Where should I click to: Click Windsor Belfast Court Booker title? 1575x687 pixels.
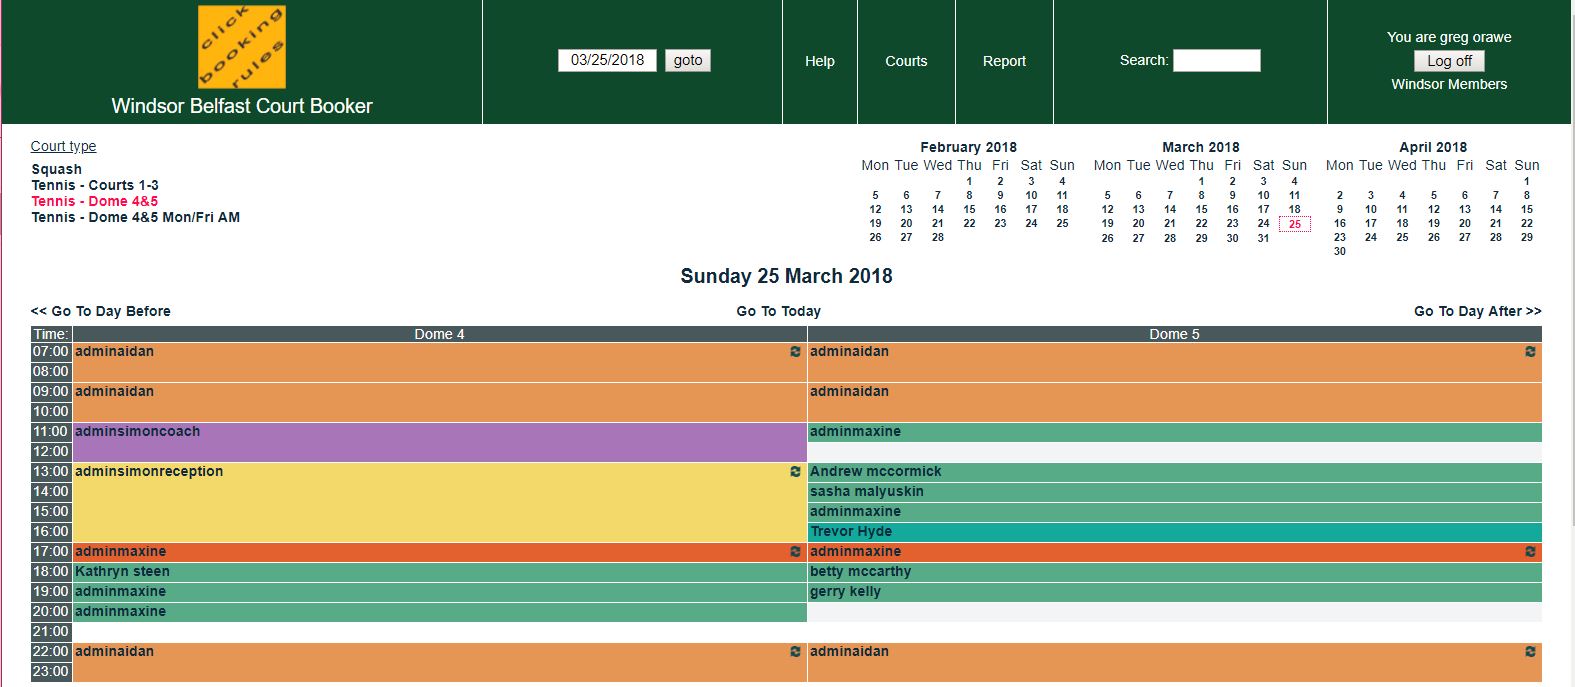pyautogui.click(x=242, y=106)
